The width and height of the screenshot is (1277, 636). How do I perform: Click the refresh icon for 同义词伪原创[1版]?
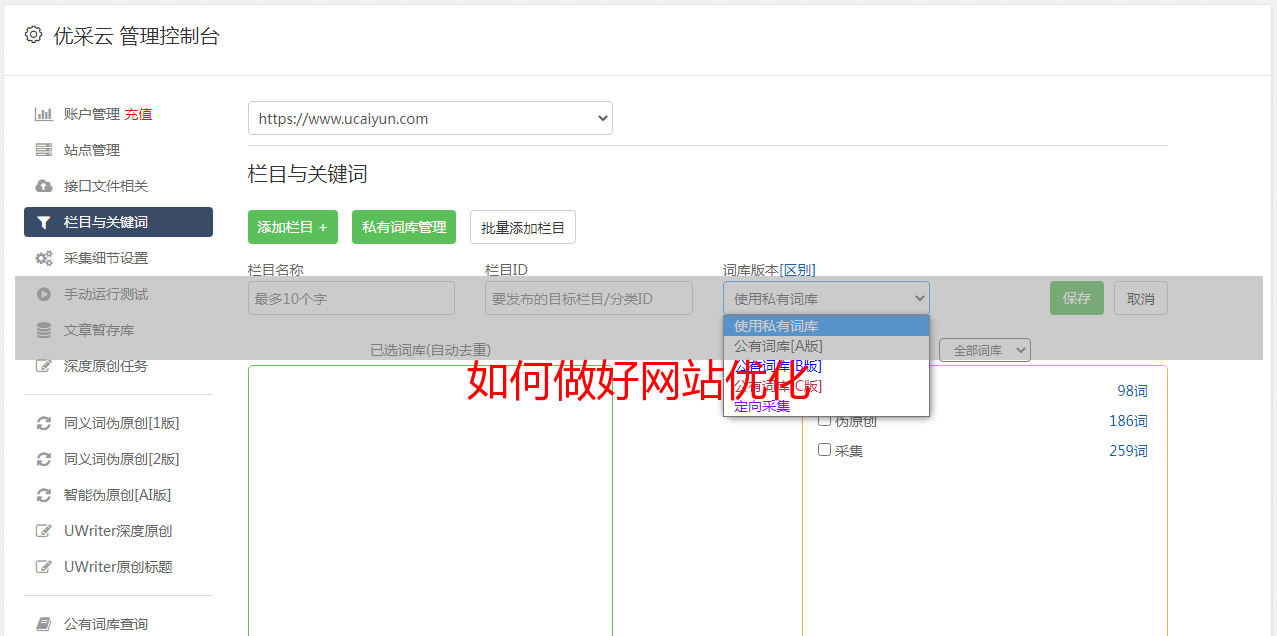coord(43,423)
